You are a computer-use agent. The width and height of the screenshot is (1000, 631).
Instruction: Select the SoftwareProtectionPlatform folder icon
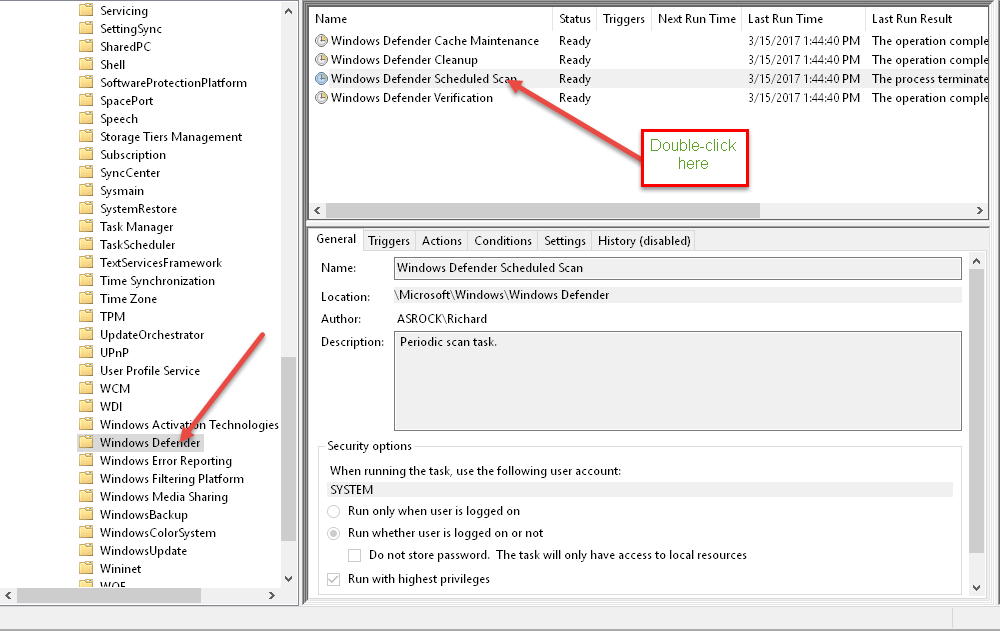(x=86, y=82)
